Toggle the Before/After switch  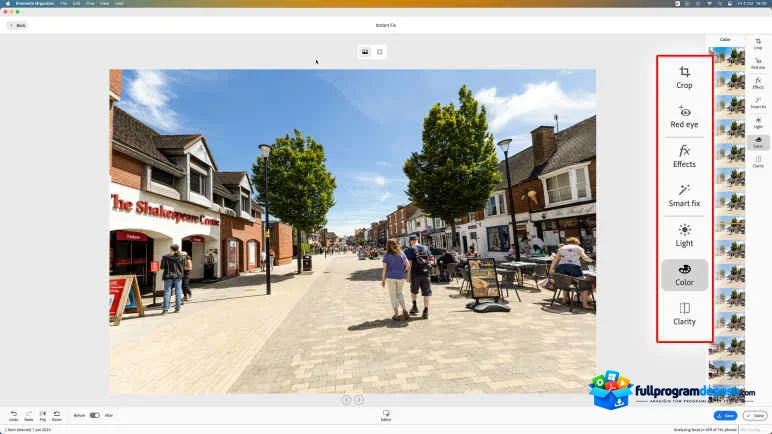[x=95, y=415]
